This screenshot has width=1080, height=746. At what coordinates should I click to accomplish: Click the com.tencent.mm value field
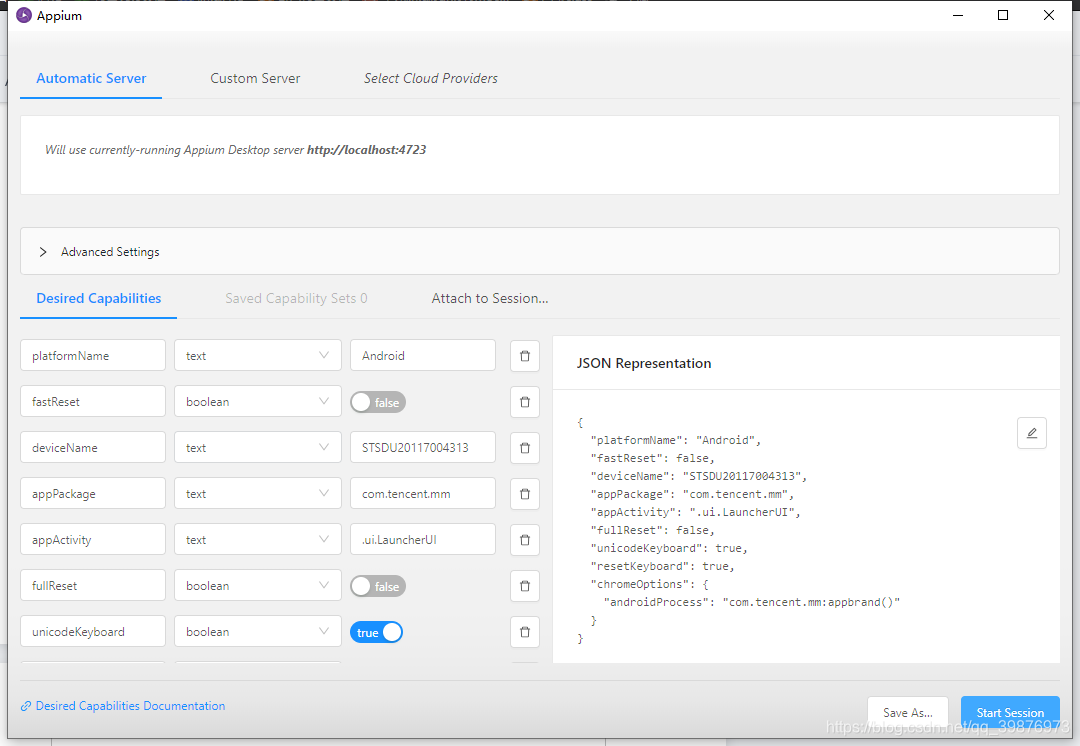tap(423, 494)
